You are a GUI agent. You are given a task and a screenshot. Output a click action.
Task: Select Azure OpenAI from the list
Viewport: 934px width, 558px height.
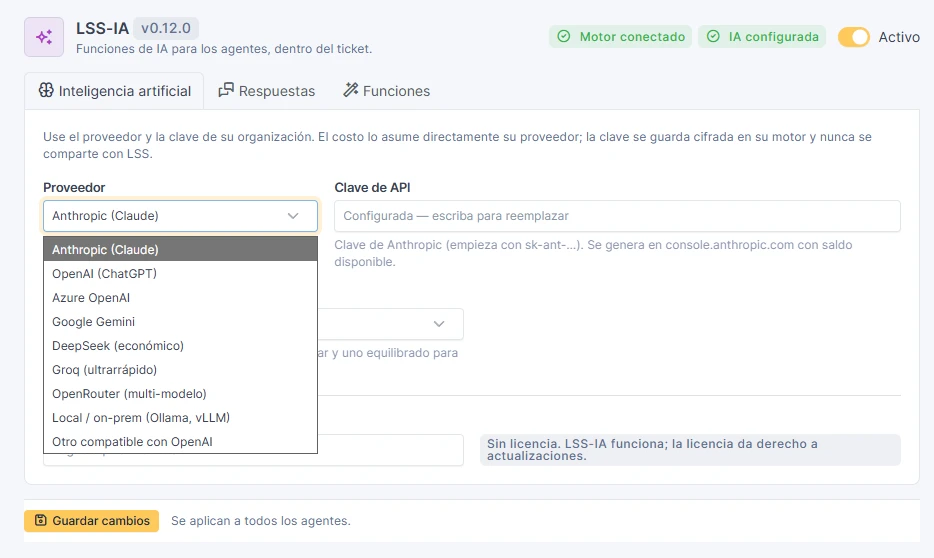[x=180, y=298]
